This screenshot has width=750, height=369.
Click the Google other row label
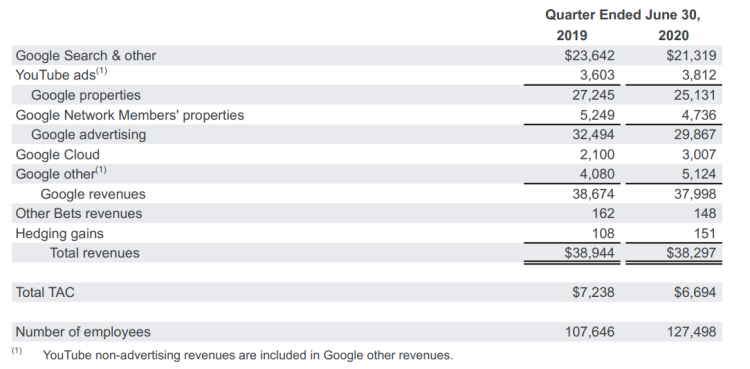61,174
